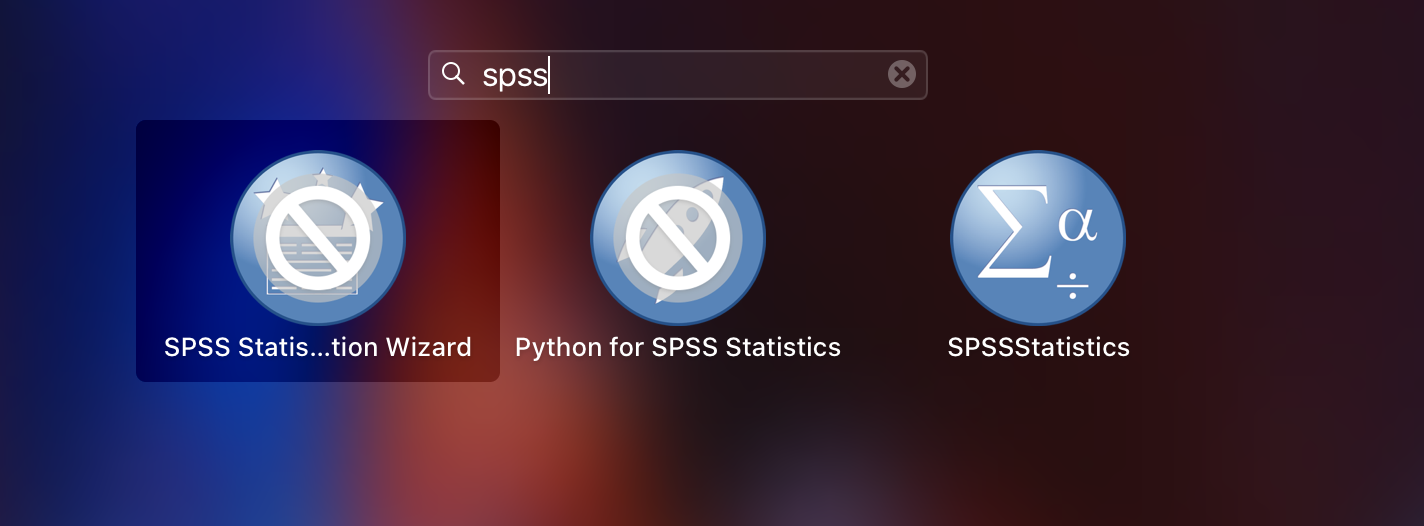Viewport: 1424px width, 526px height.
Task: Open the SPSS Statistics Wizard app icon
Action: tap(318, 238)
